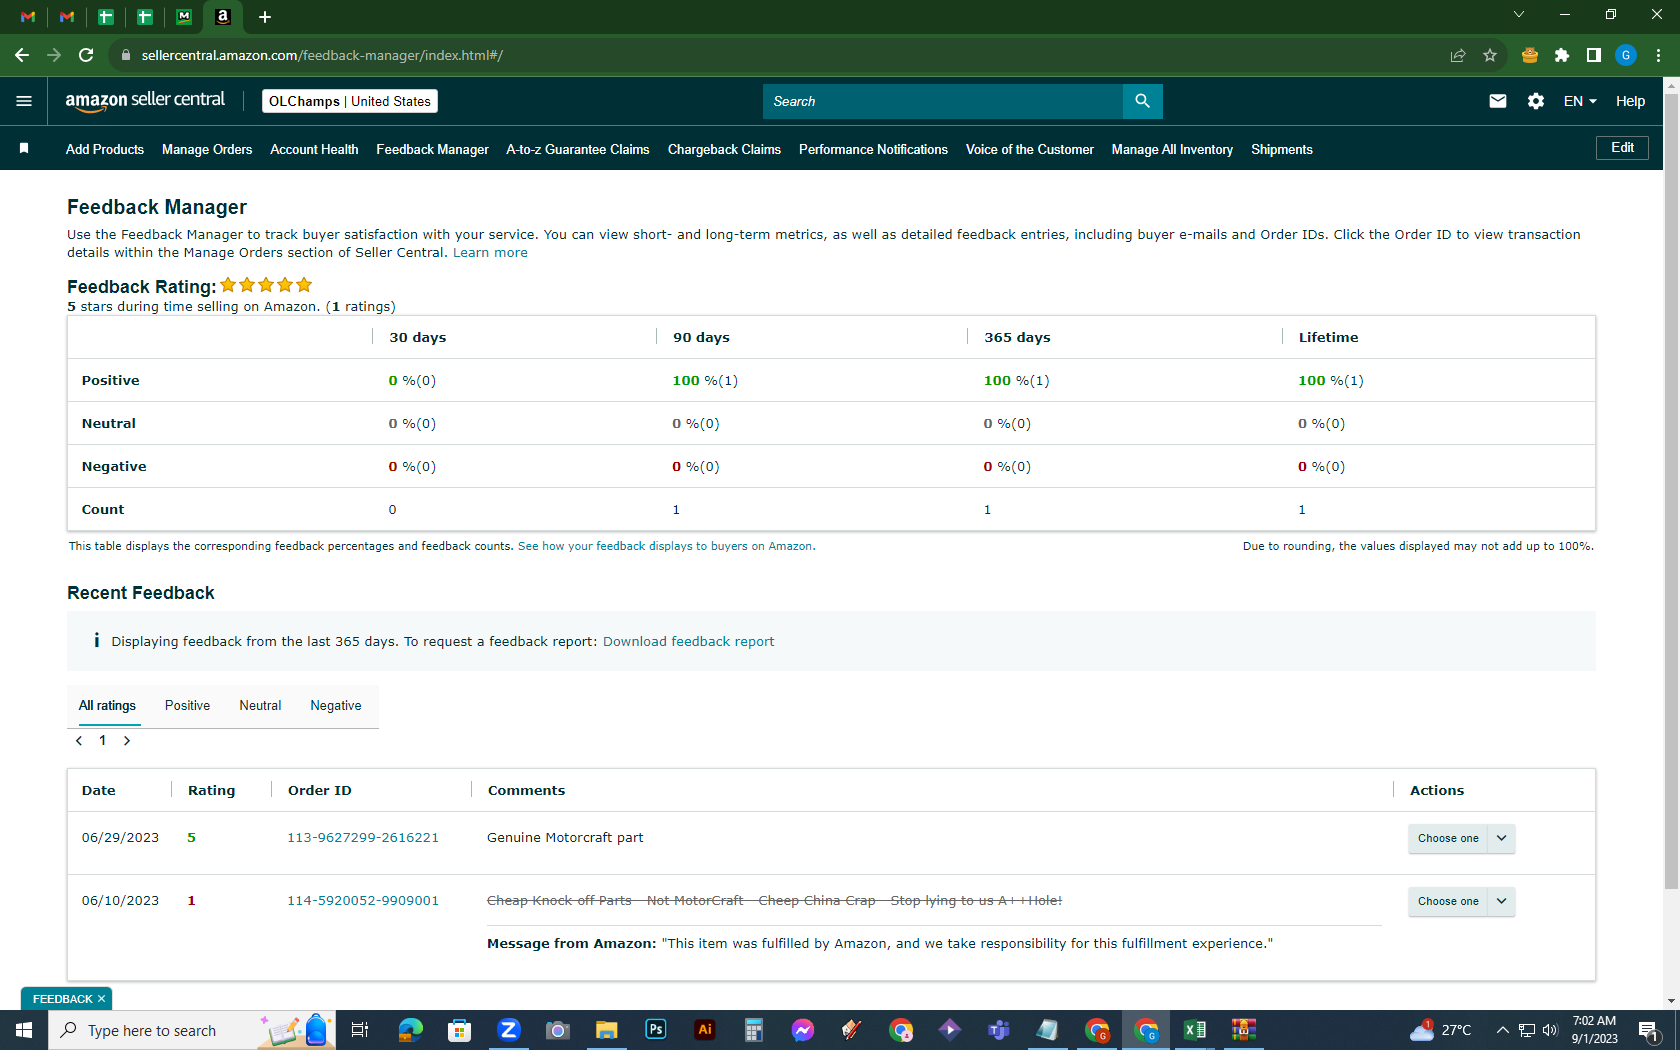Open order ID 114-5920052-9909001

click(363, 901)
